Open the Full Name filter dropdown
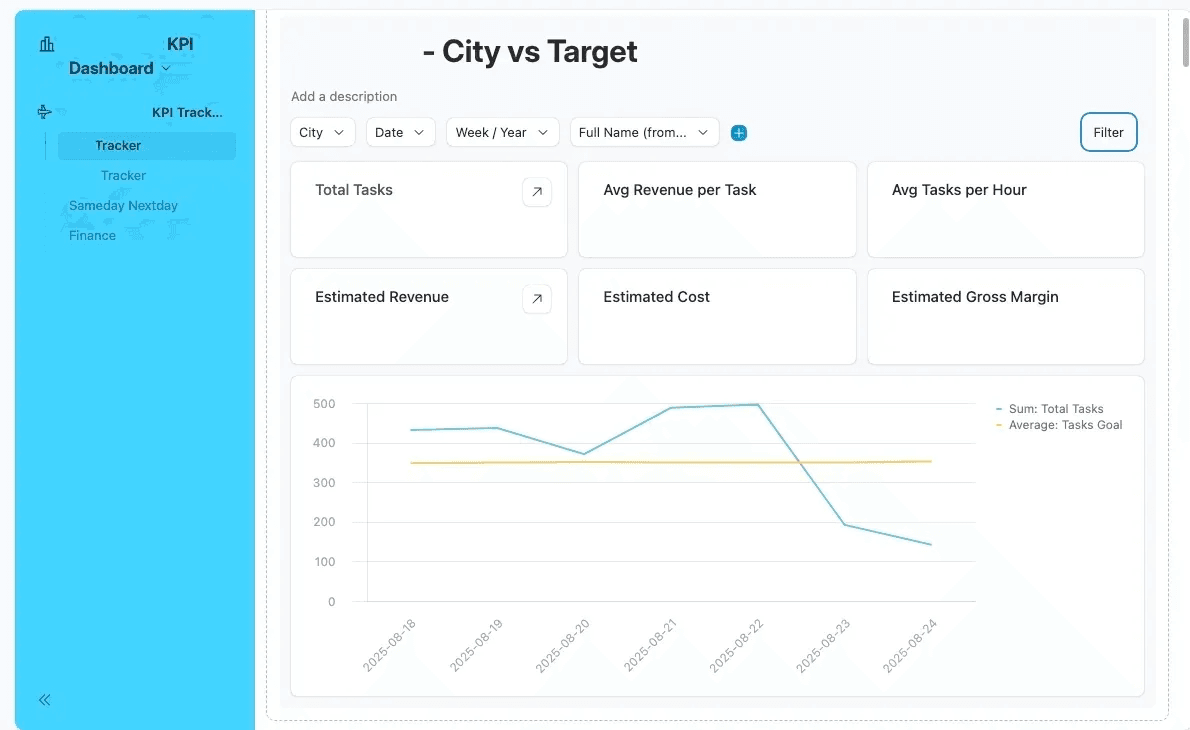Screen dimensions: 1190x730 point(644,133)
